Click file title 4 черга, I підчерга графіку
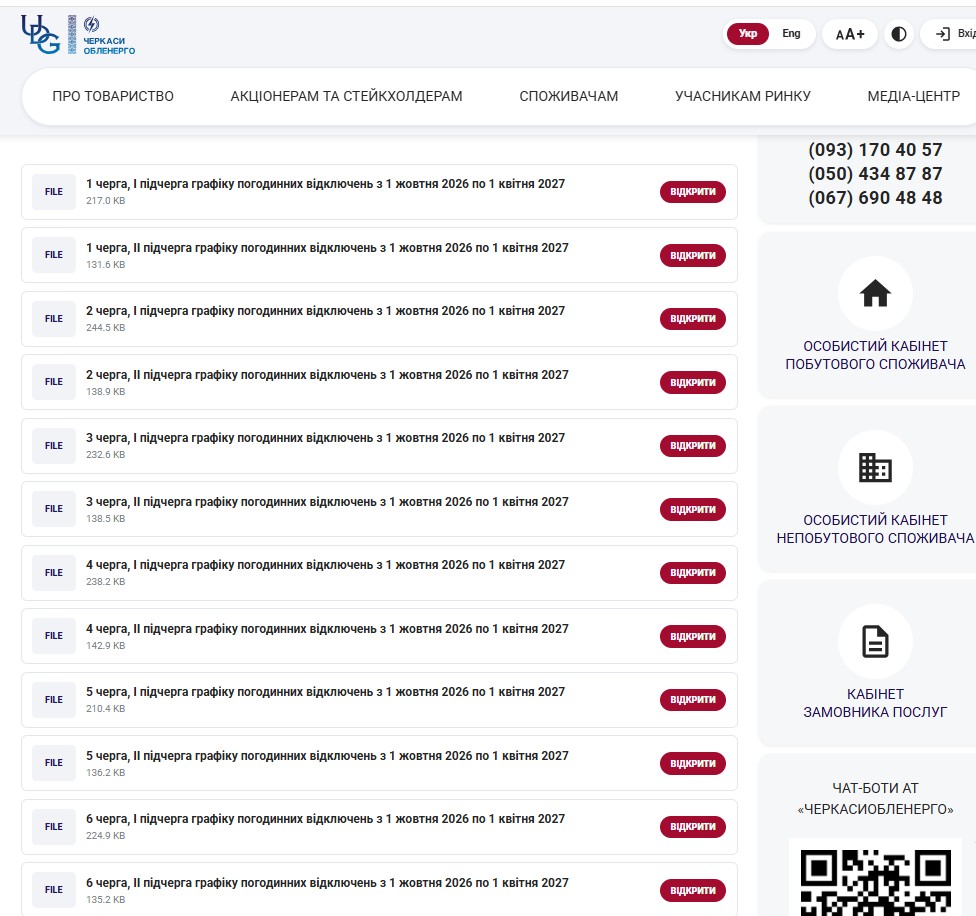Image resolution: width=976 pixels, height=916 pixels. 326,565
